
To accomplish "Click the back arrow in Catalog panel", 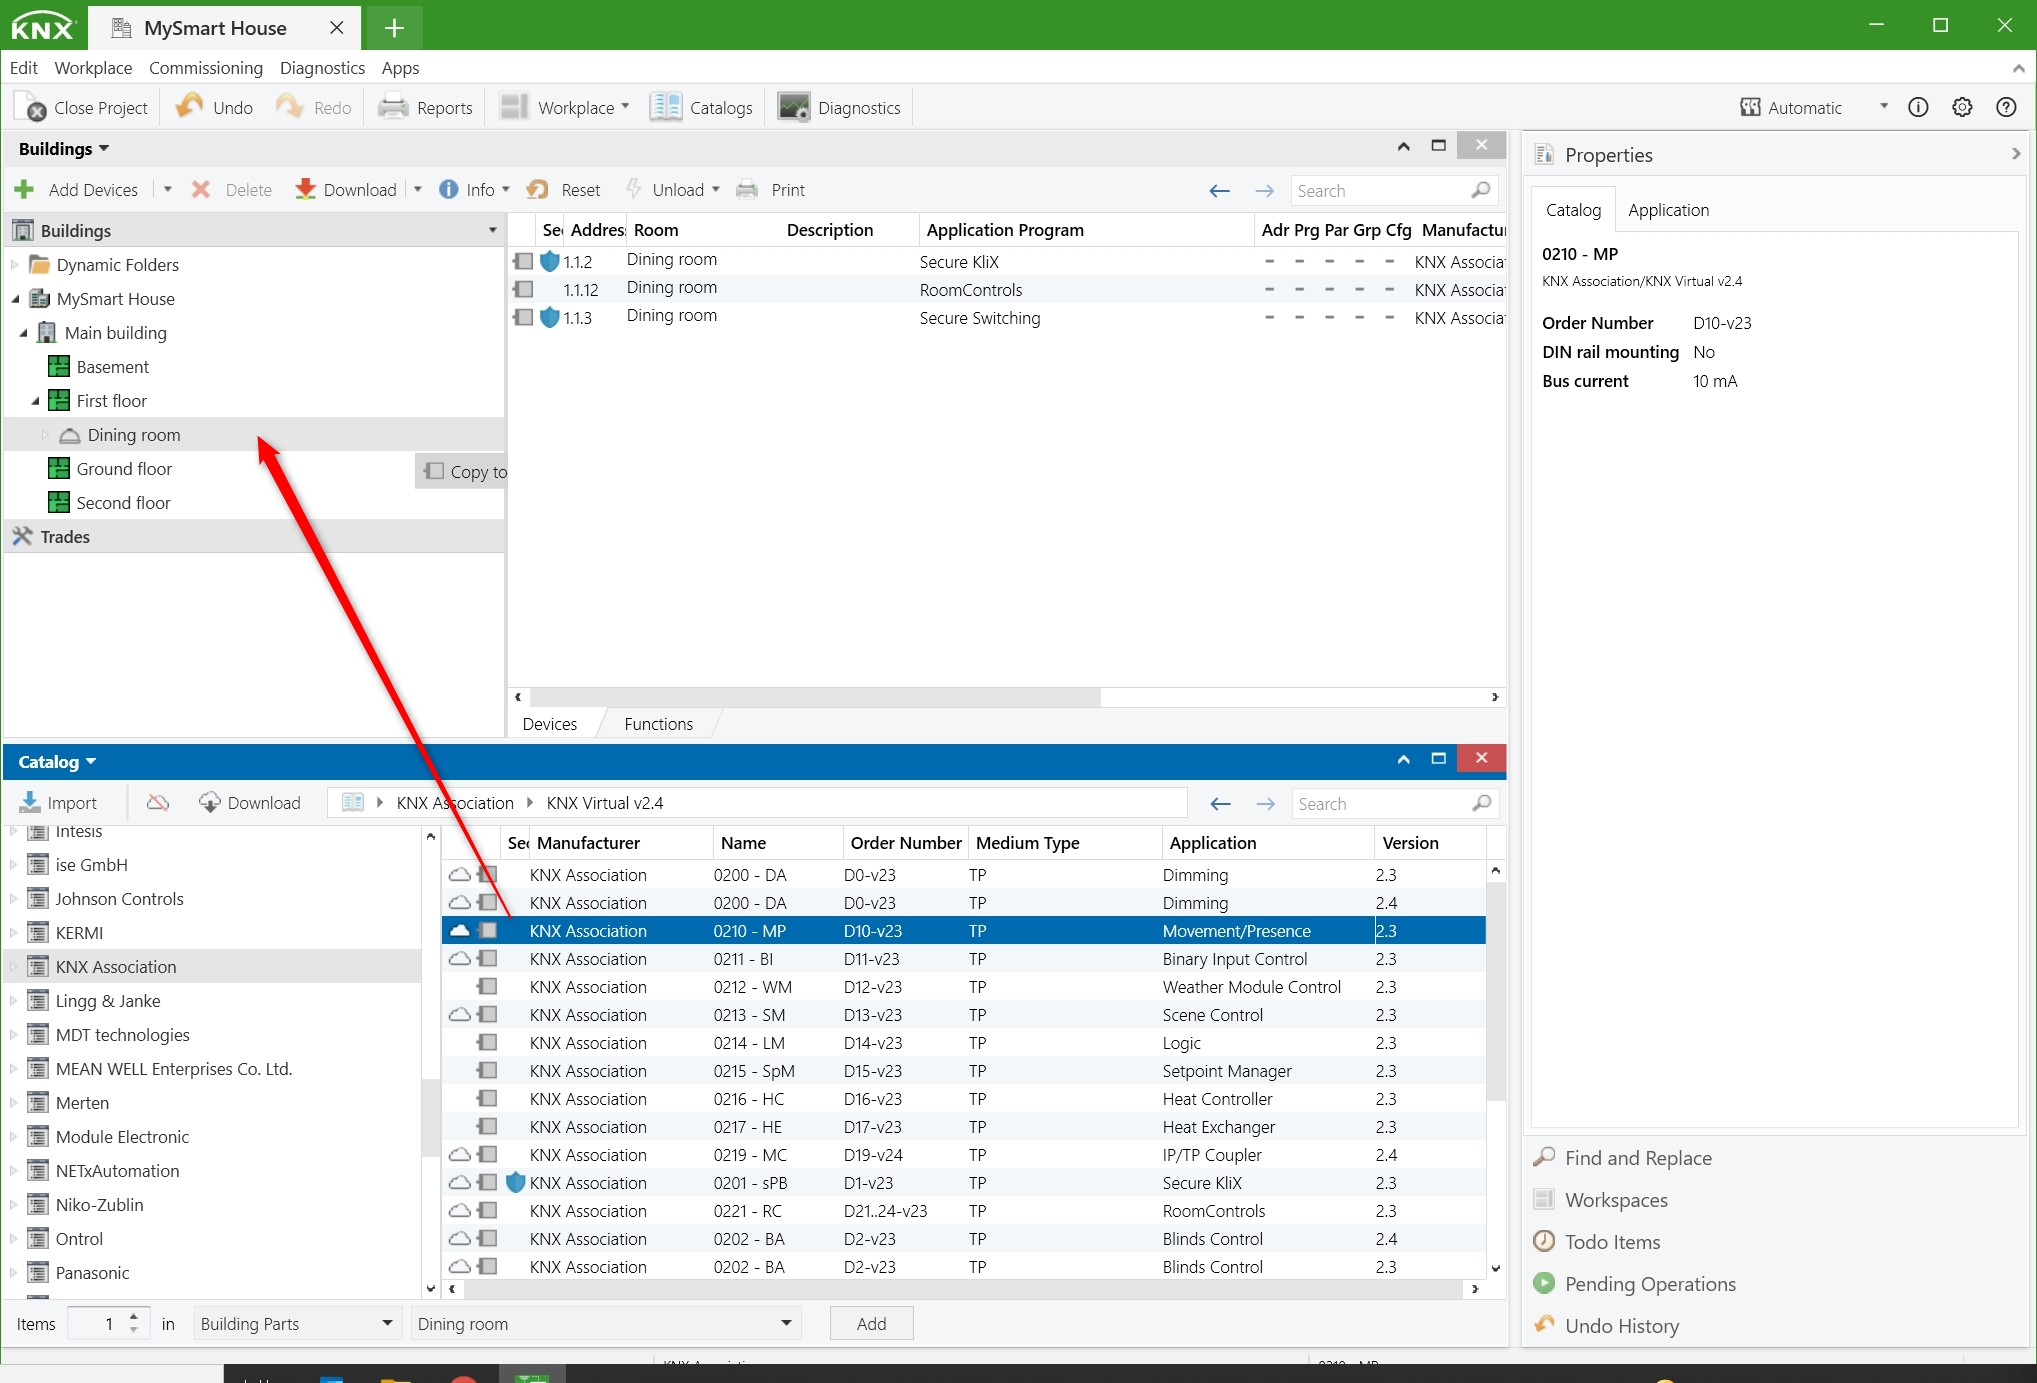I will tap(1220, 803).
